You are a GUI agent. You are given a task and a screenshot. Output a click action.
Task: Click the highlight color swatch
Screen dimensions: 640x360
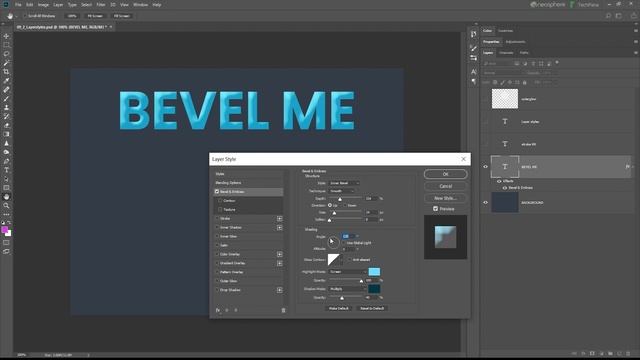pyautogui.click(x=374, y=272)
